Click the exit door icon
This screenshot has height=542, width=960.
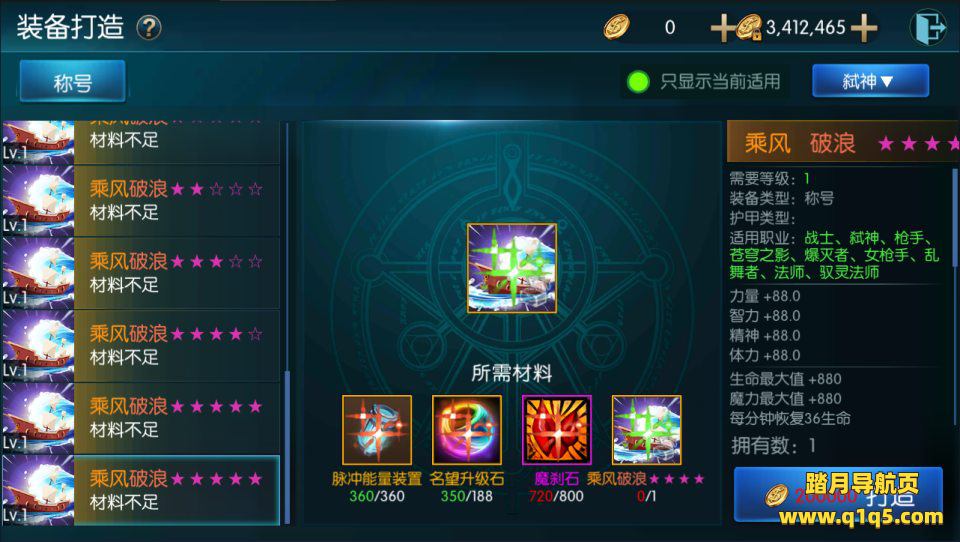(x=928, y=27)
